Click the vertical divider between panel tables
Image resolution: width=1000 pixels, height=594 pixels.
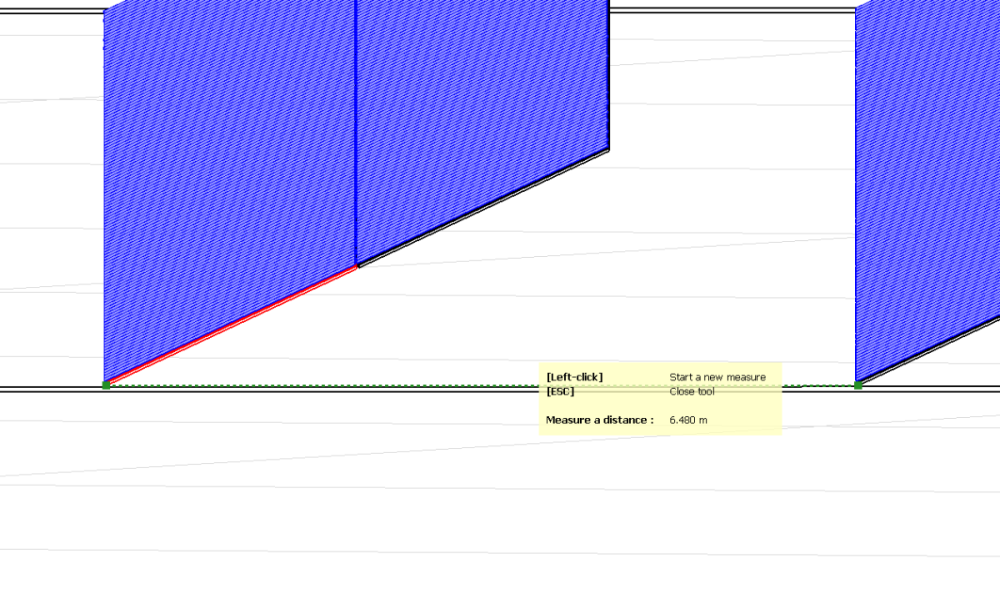click(354, 130)
